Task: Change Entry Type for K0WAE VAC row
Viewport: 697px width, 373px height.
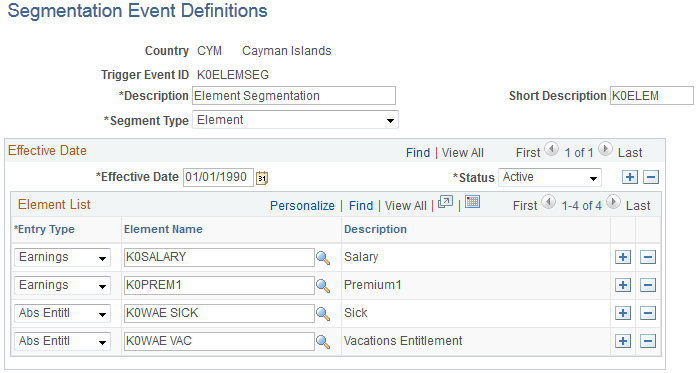Action: pyautogui.click(x=62, y=341)
